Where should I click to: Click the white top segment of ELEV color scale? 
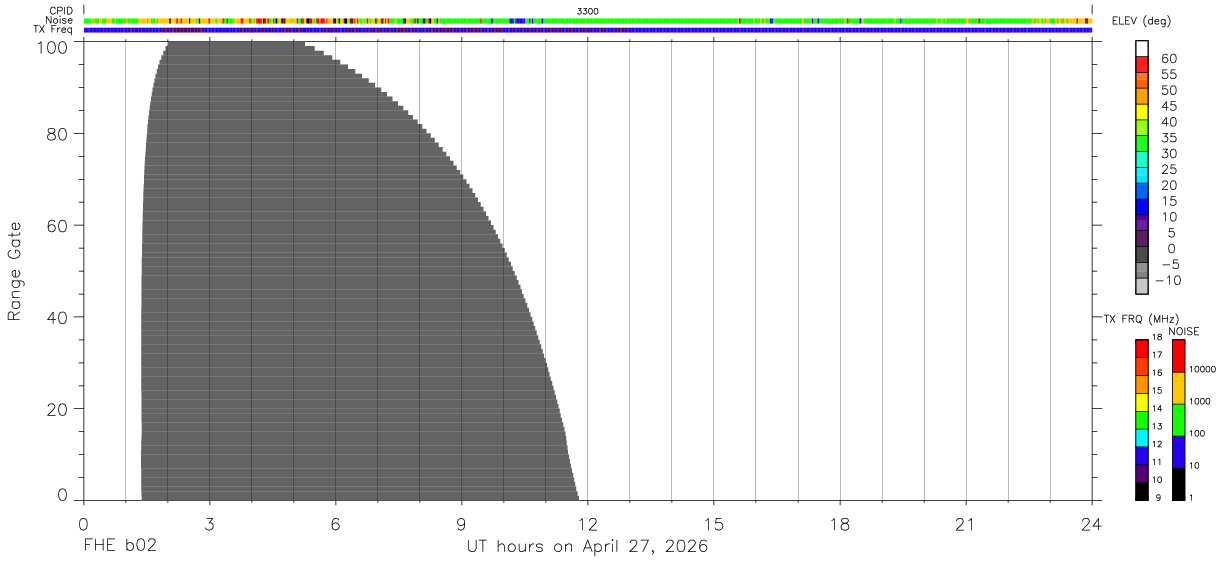[x=1142, y=47]
